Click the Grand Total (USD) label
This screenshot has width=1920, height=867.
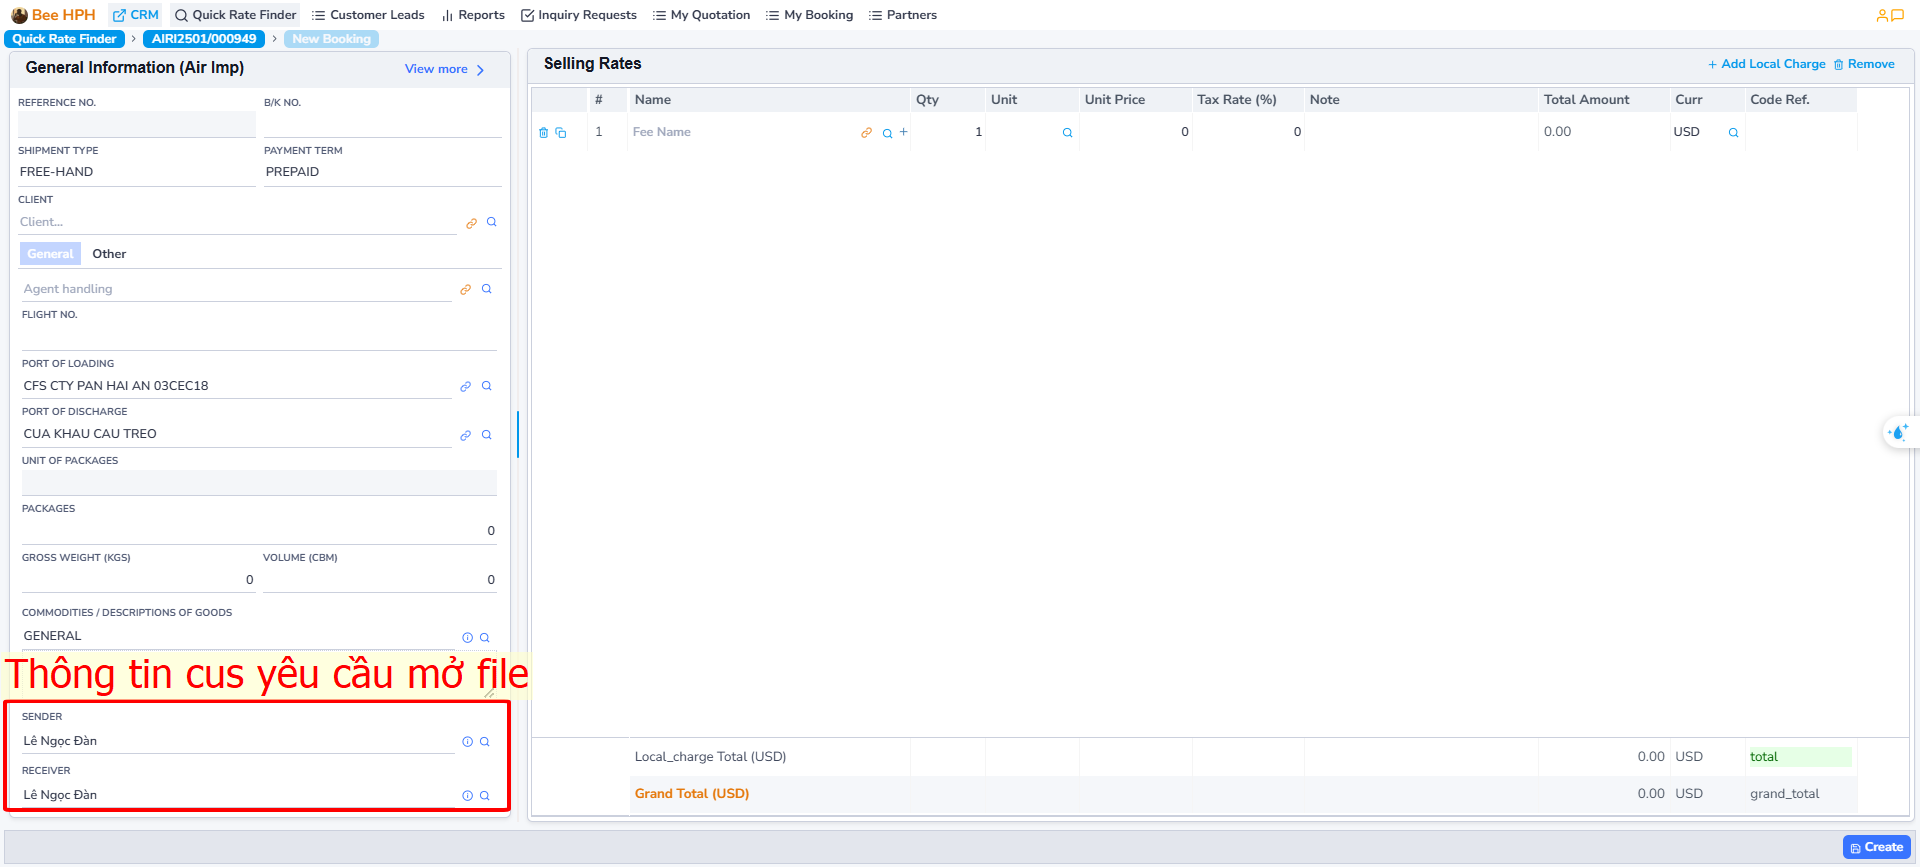(692, 794)
